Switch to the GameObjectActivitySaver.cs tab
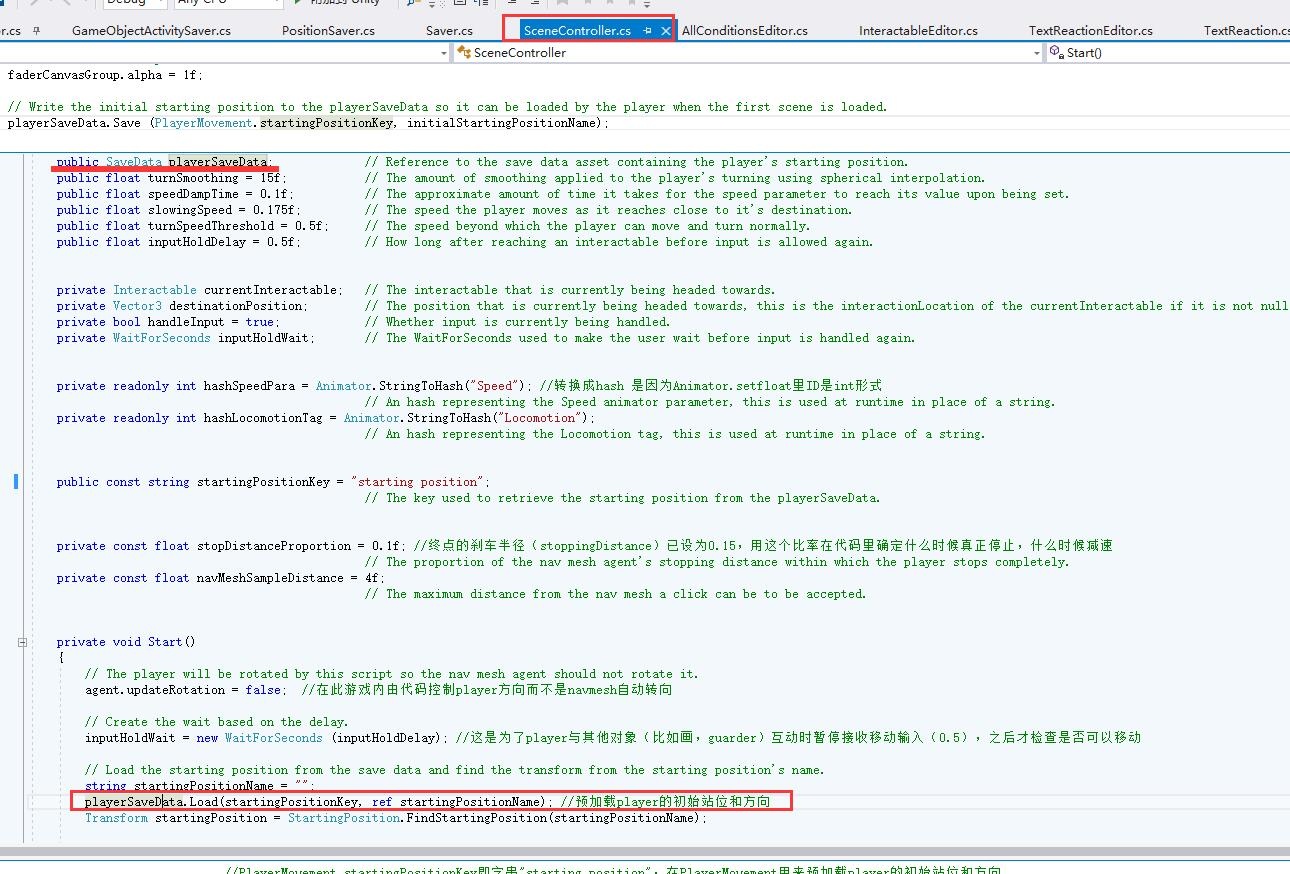This screenshot has width=1290, height=874. pos(151,31)
